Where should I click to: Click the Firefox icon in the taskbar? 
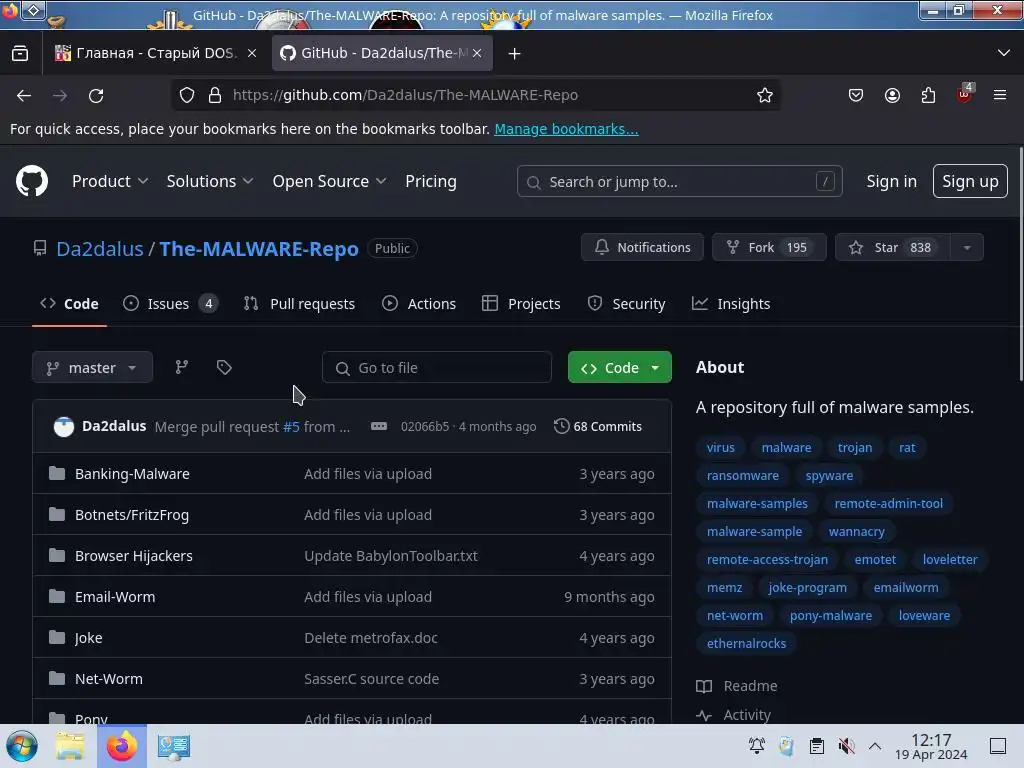[122, 746]
